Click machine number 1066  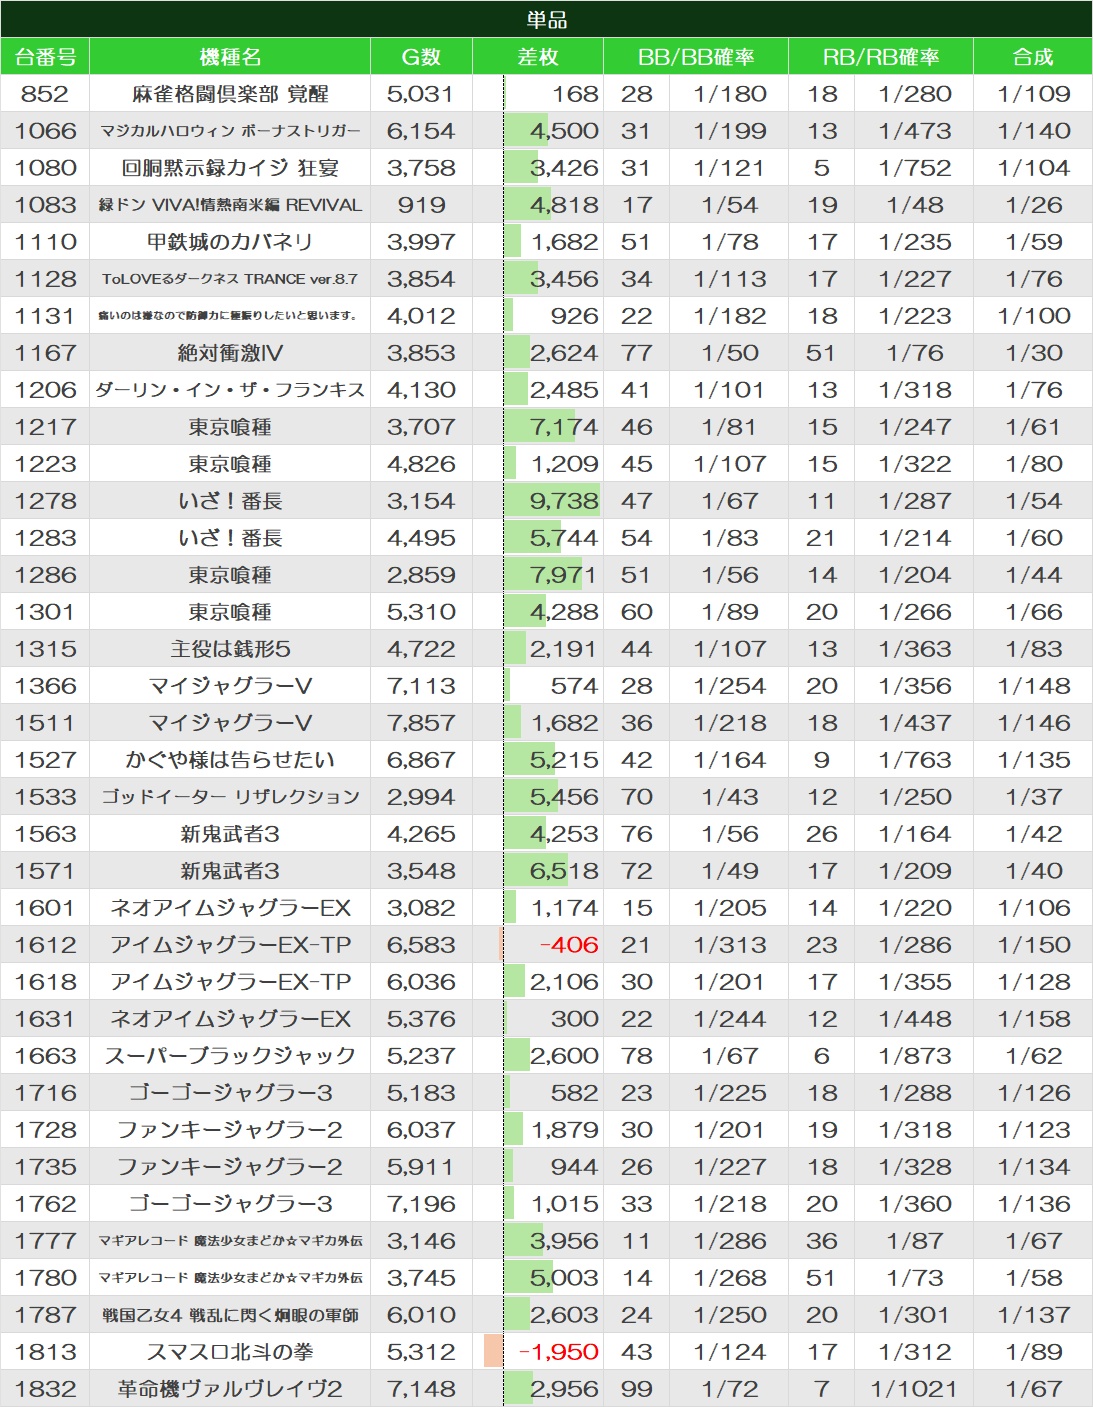pyautogui.click(x=45, y=131)
